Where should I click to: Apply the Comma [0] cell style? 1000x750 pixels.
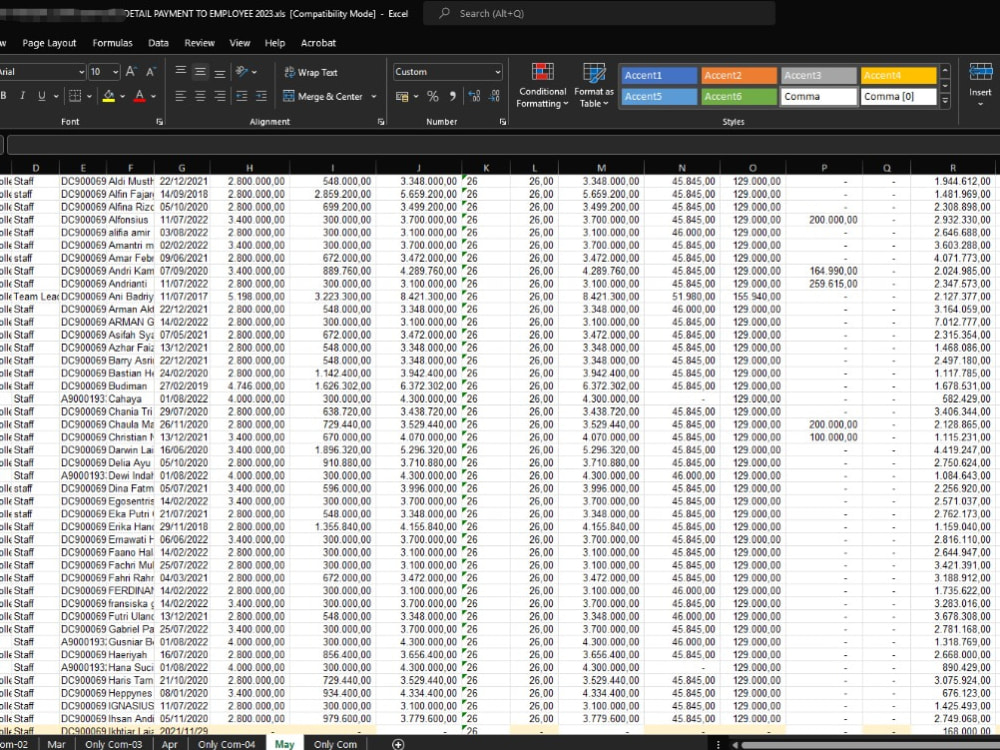coord(898,96)
